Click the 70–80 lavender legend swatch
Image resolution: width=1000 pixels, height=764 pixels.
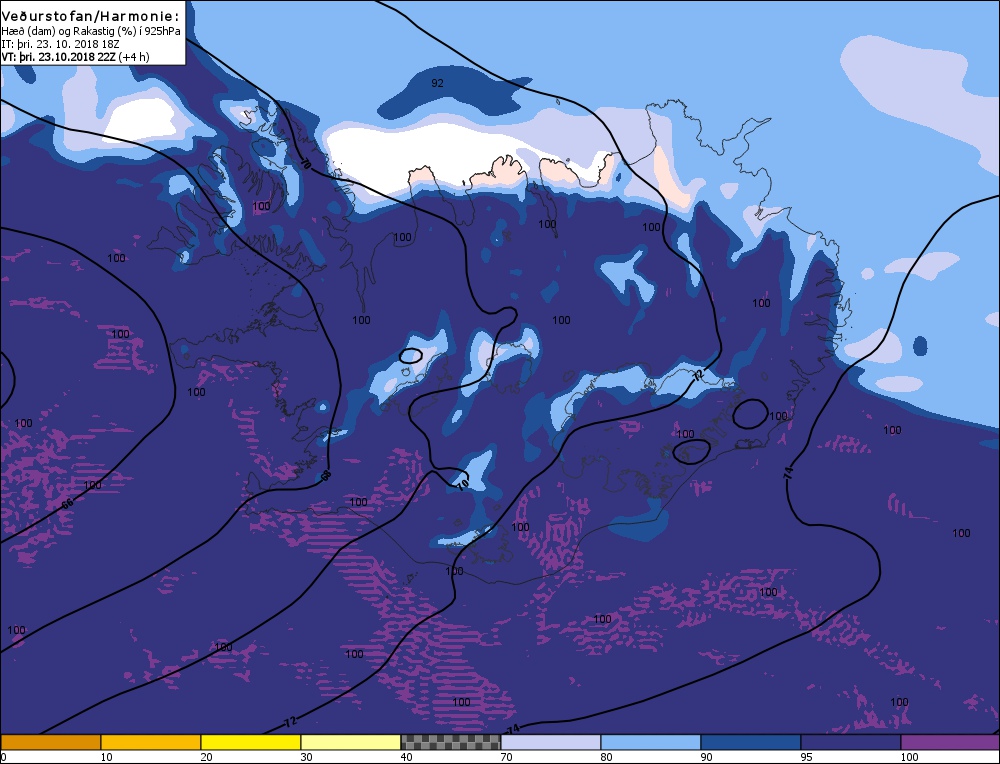click(x=551, y=742)
